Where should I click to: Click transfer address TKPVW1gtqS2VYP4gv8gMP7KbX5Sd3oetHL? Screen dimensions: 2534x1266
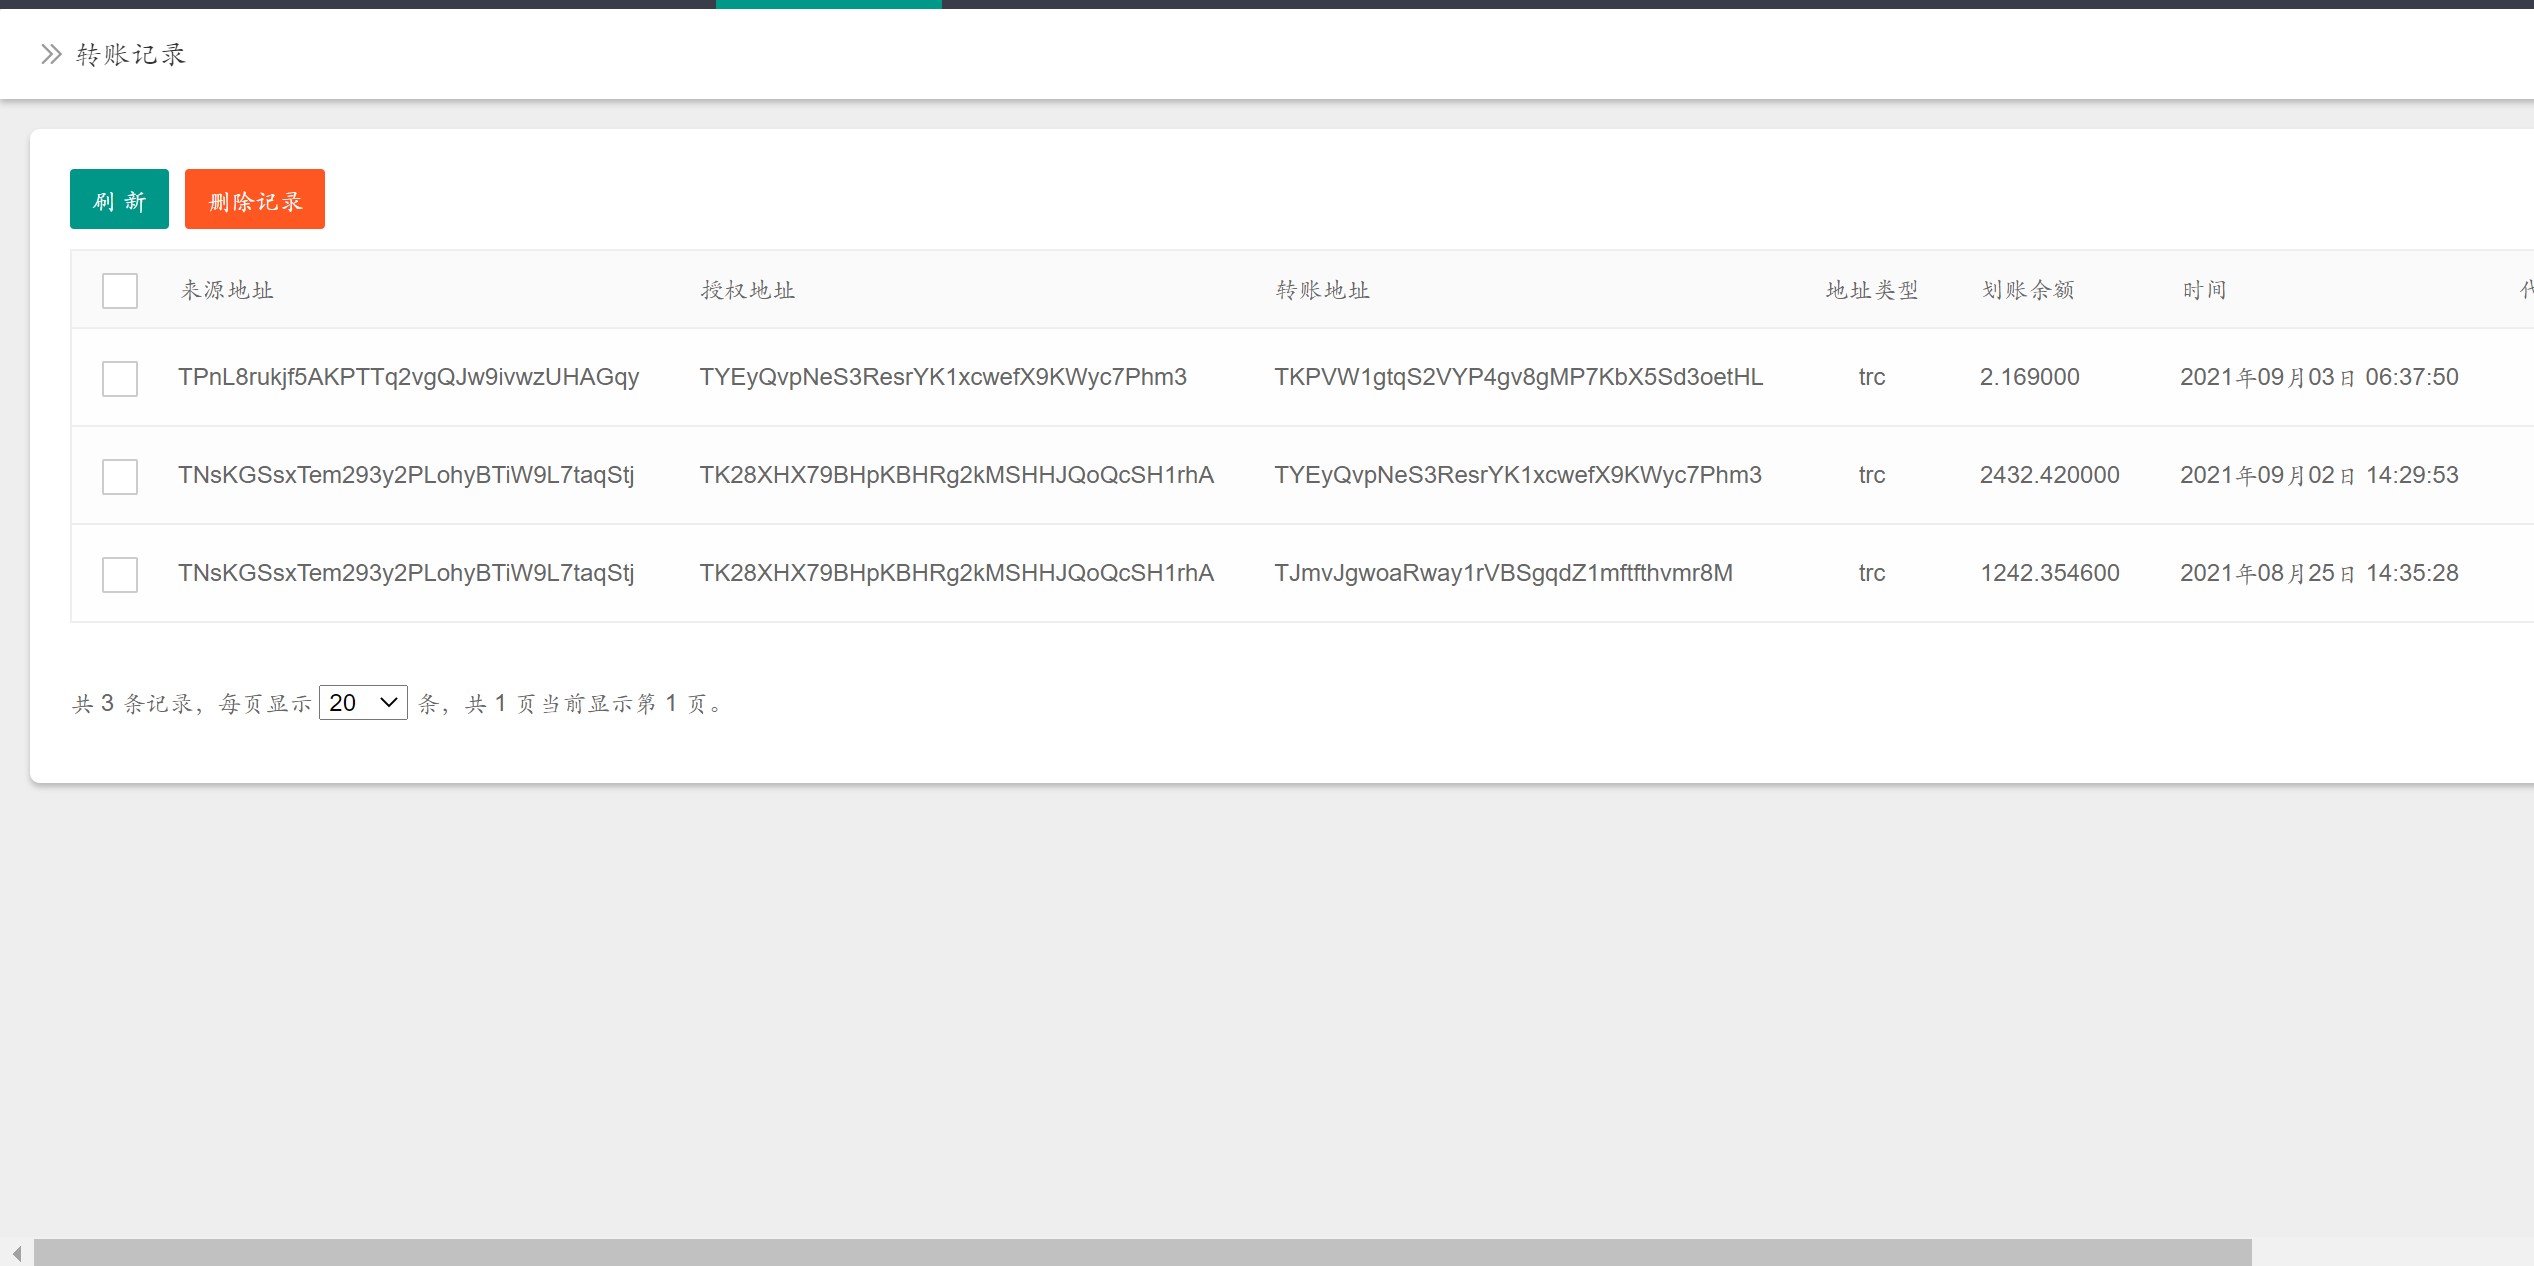(x=1518, y=377)
